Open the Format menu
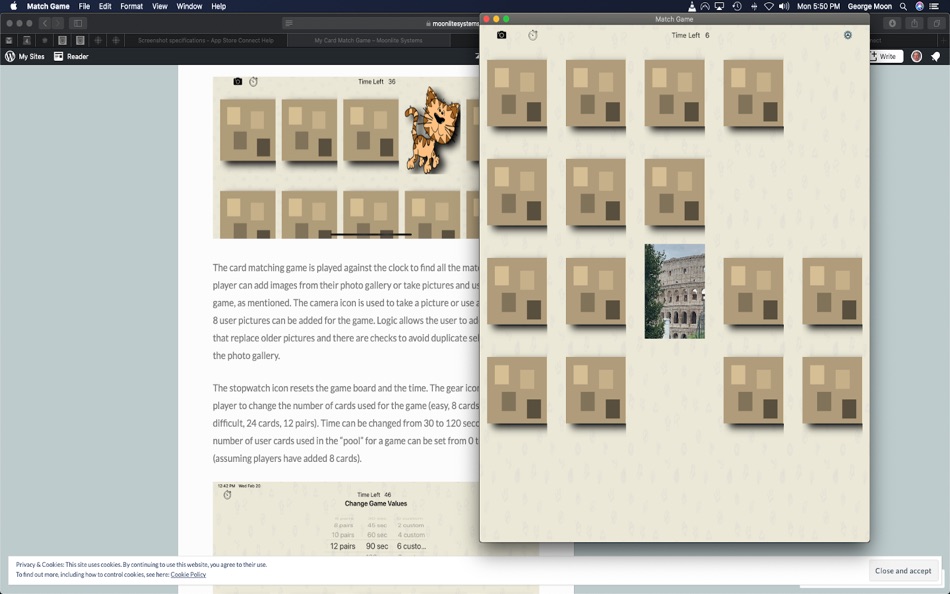Viewport: 950px width, 594px height. 131,6
